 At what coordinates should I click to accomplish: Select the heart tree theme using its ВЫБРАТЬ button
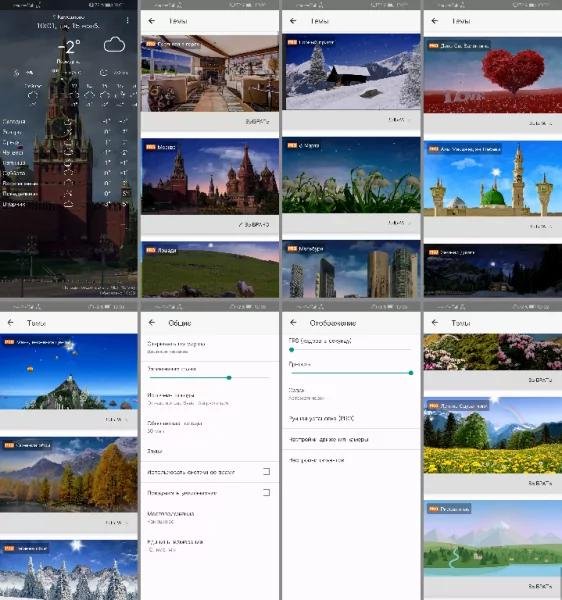[x=540, y=123]
